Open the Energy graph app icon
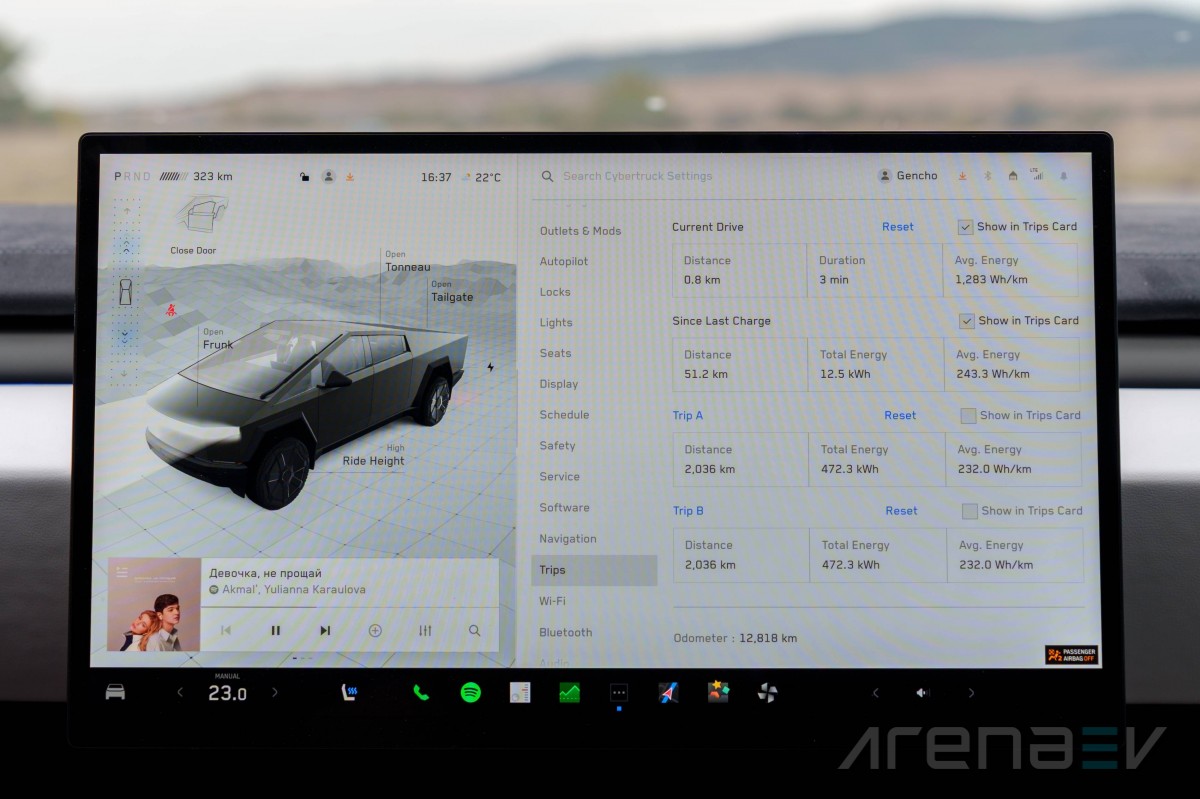 point(569,692)
